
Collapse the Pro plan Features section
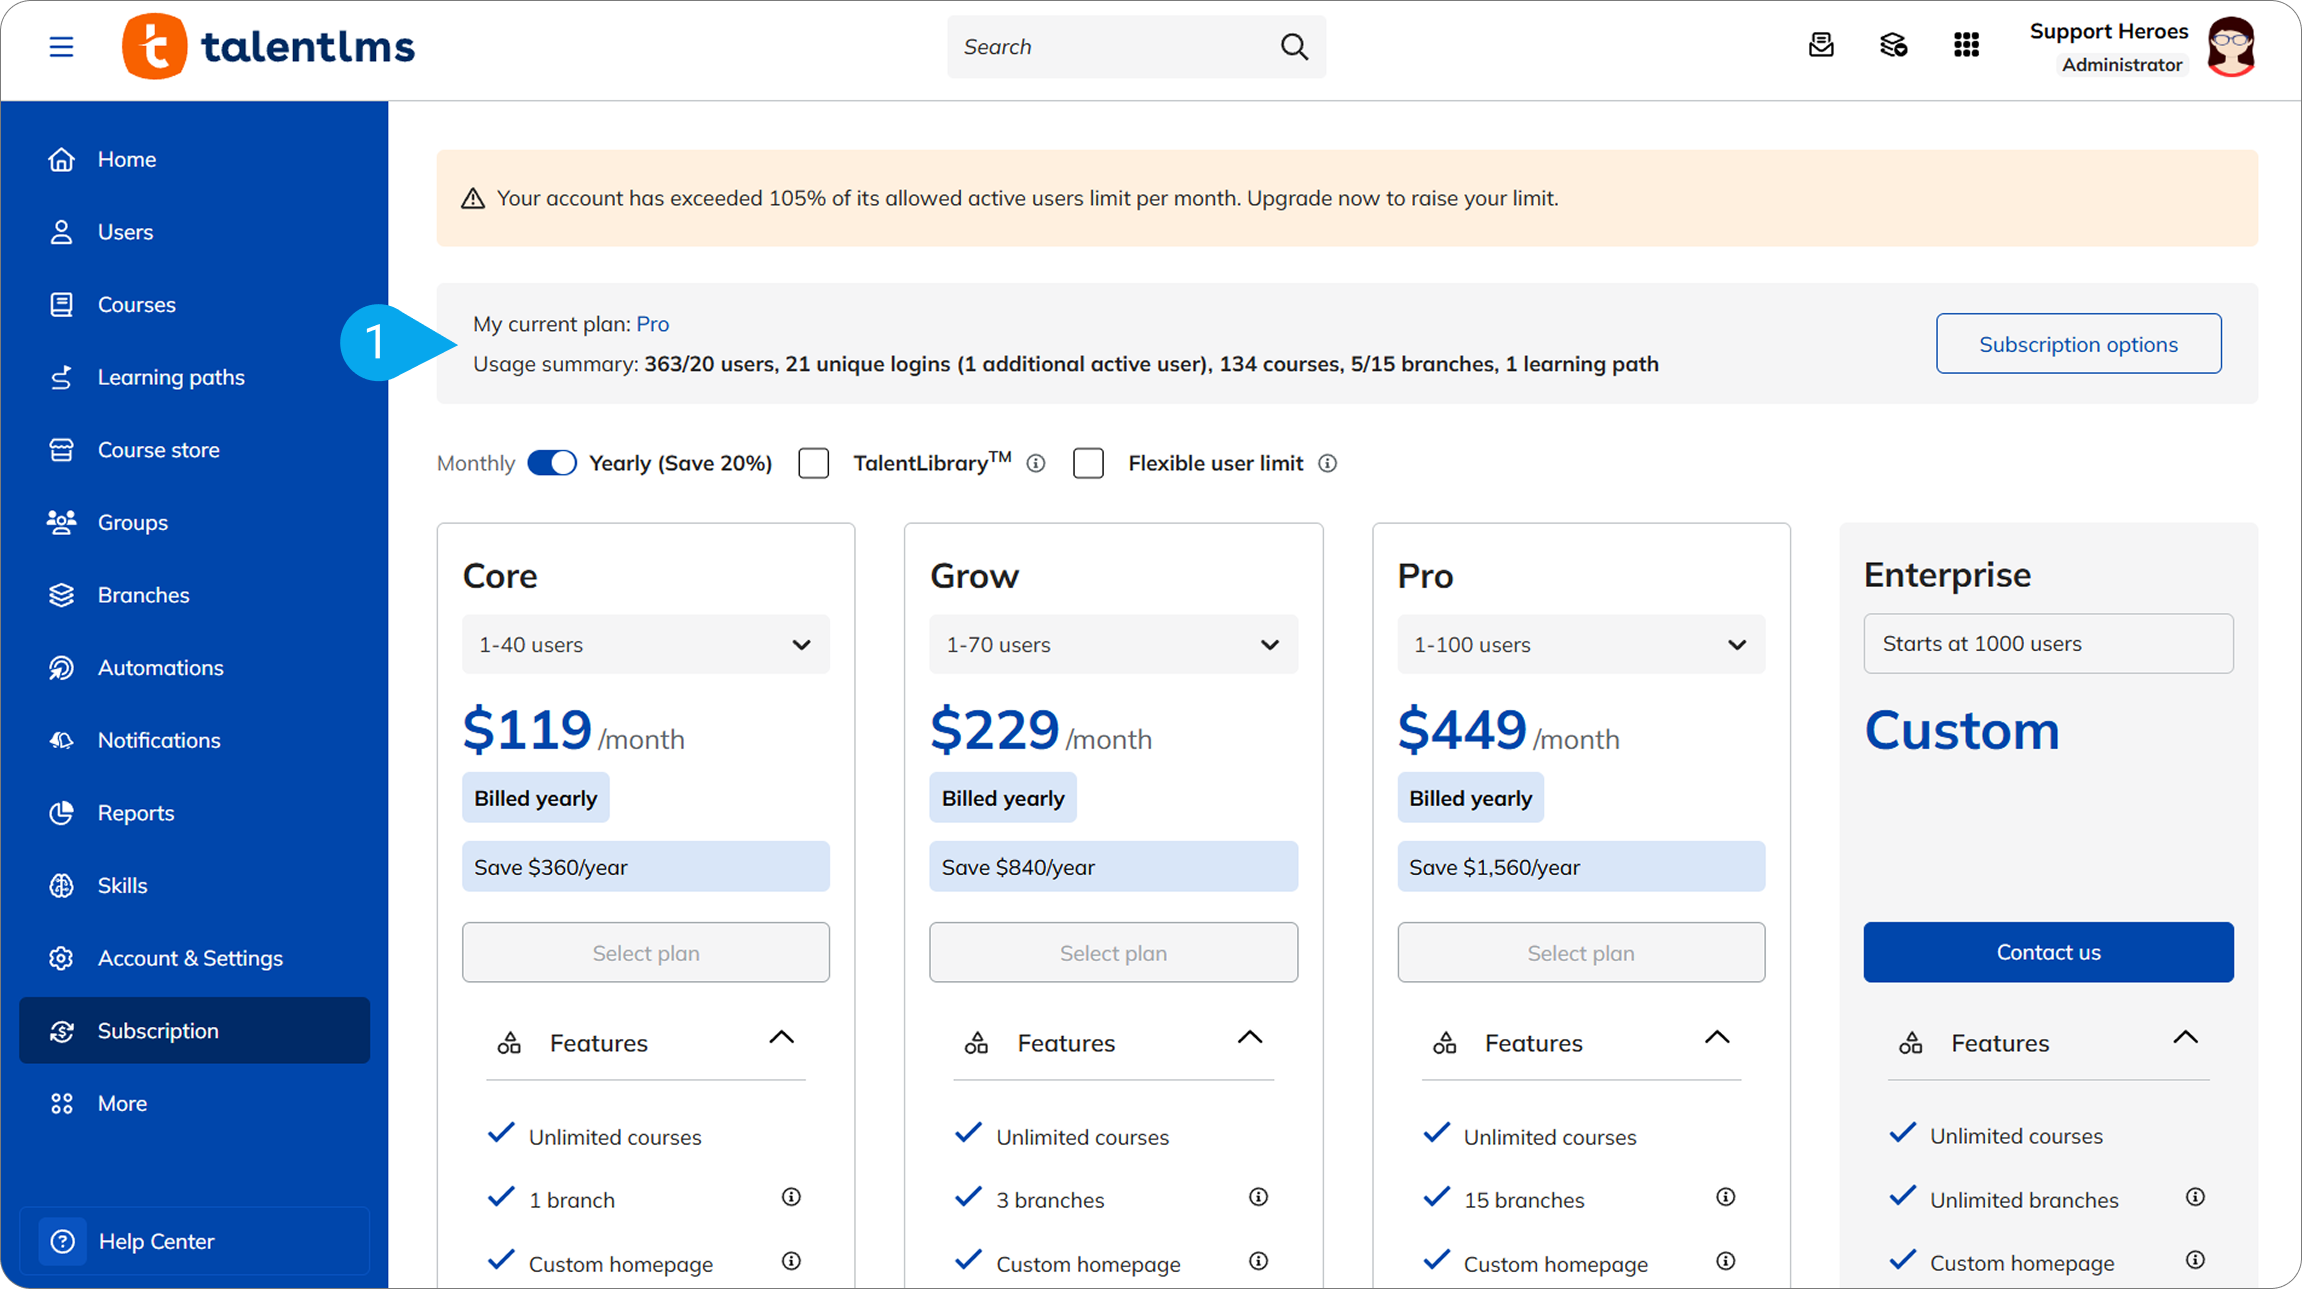(x=1717, y=1038)
